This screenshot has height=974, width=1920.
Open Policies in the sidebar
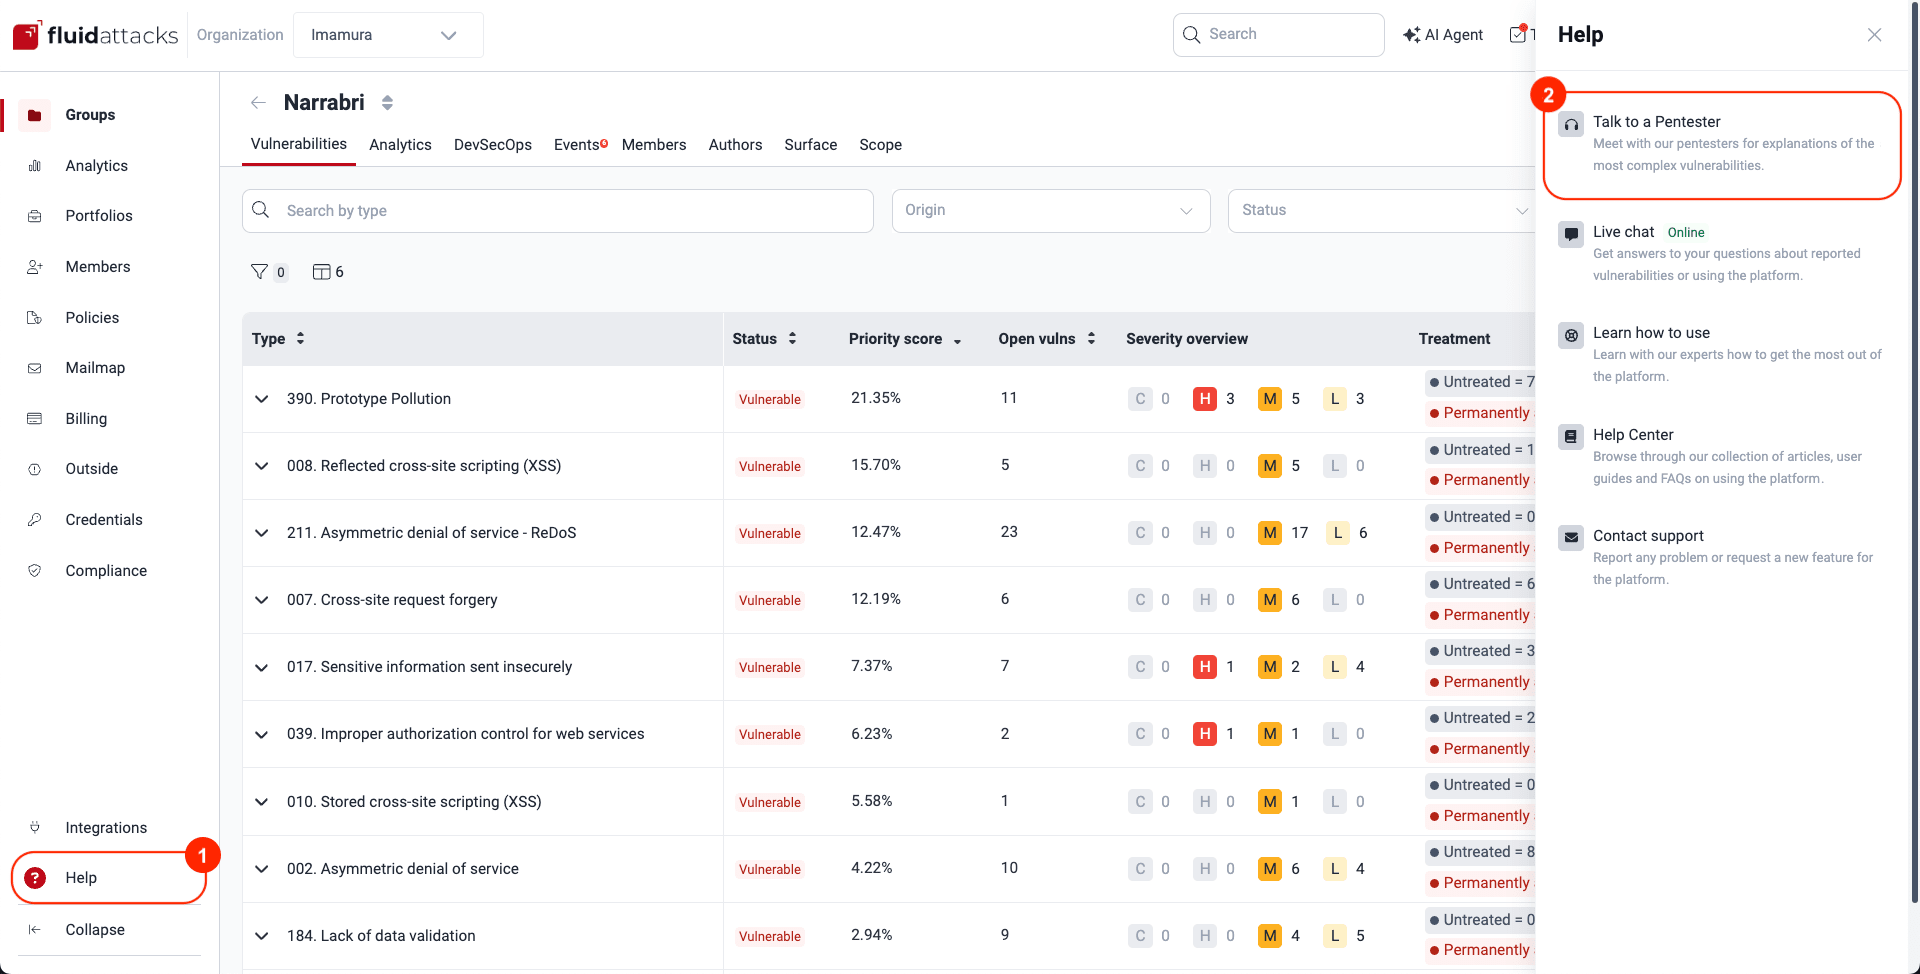(92, 318)
